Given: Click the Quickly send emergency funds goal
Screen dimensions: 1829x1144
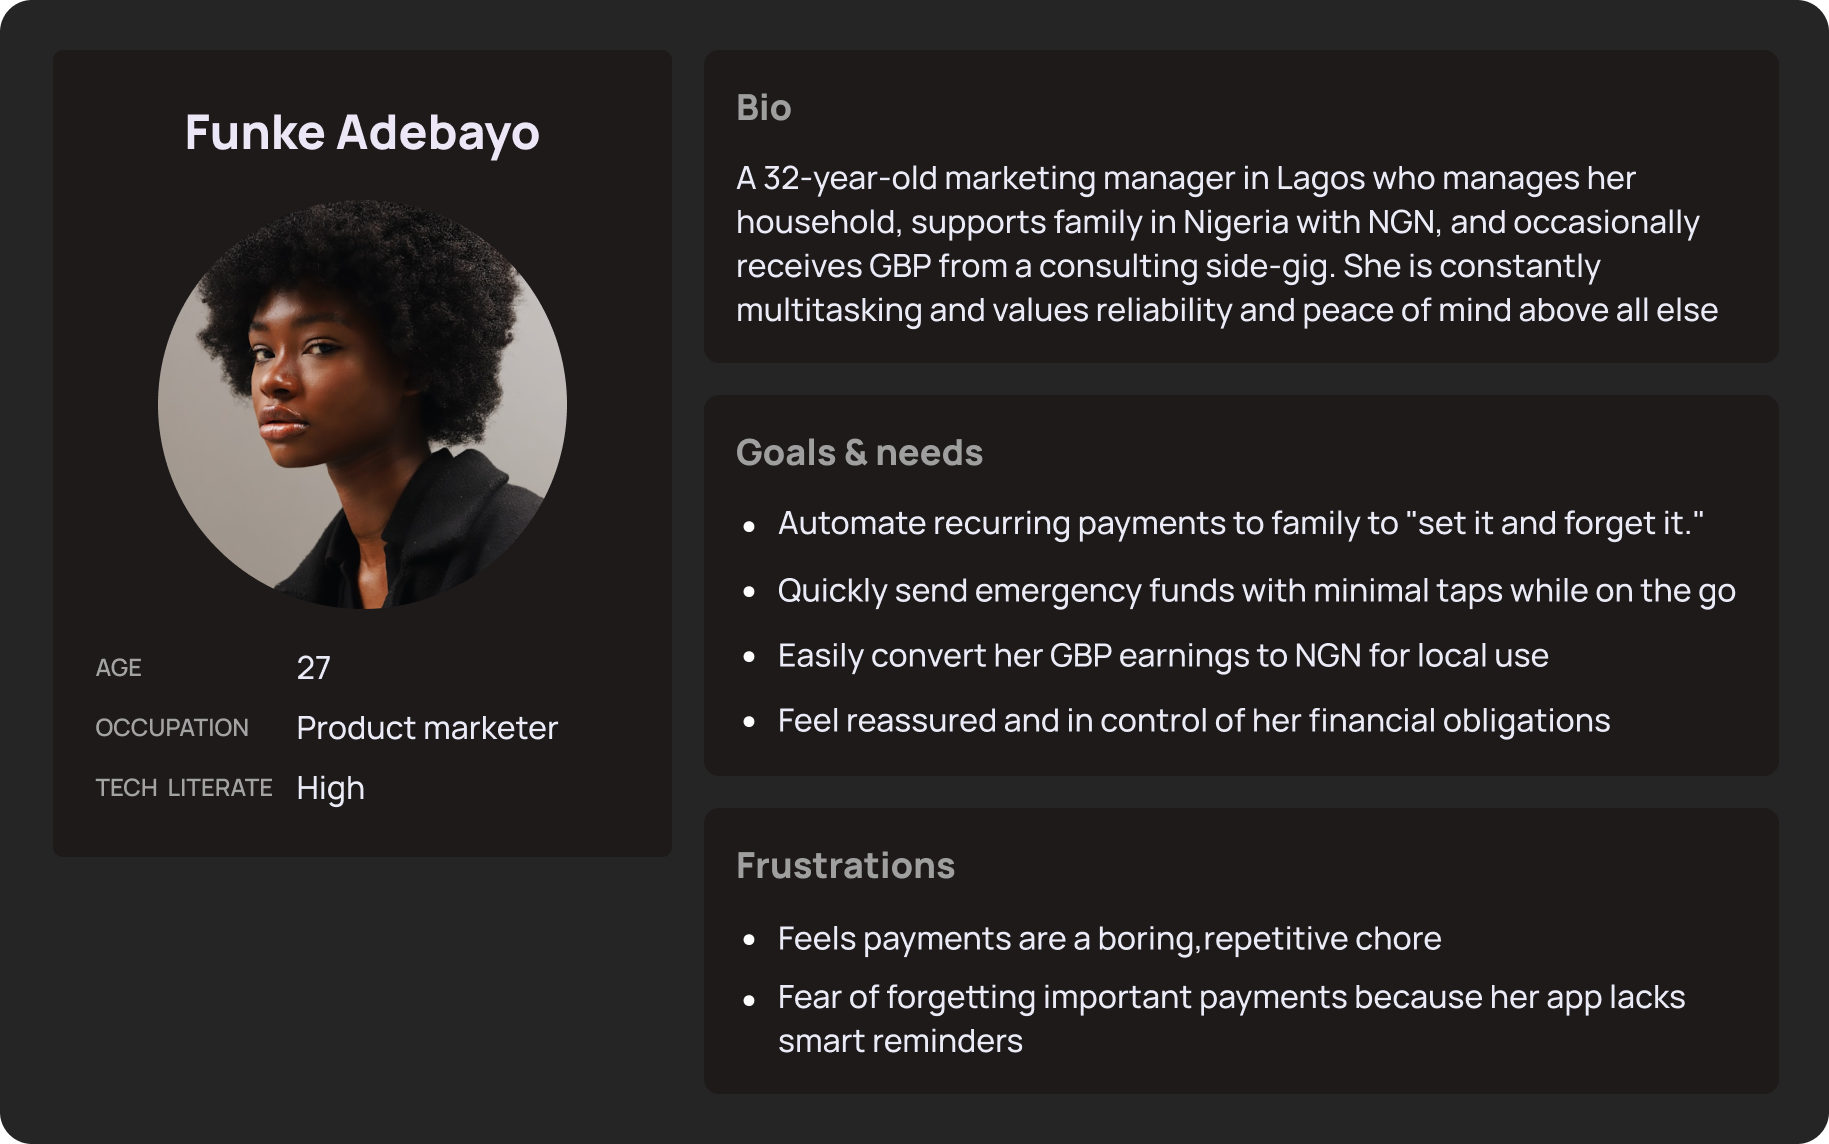Looking at the screenshot, I should coord(1256,590).
